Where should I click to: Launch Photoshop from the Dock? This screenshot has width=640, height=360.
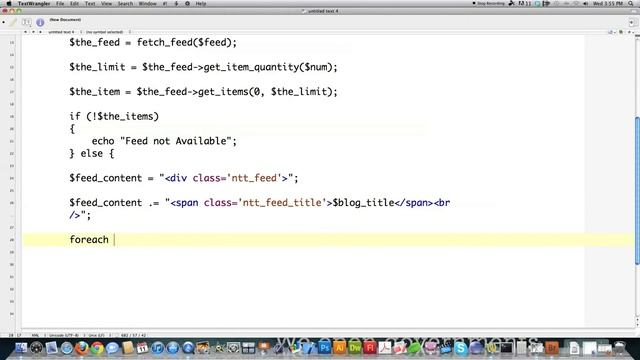click(325, 348)
